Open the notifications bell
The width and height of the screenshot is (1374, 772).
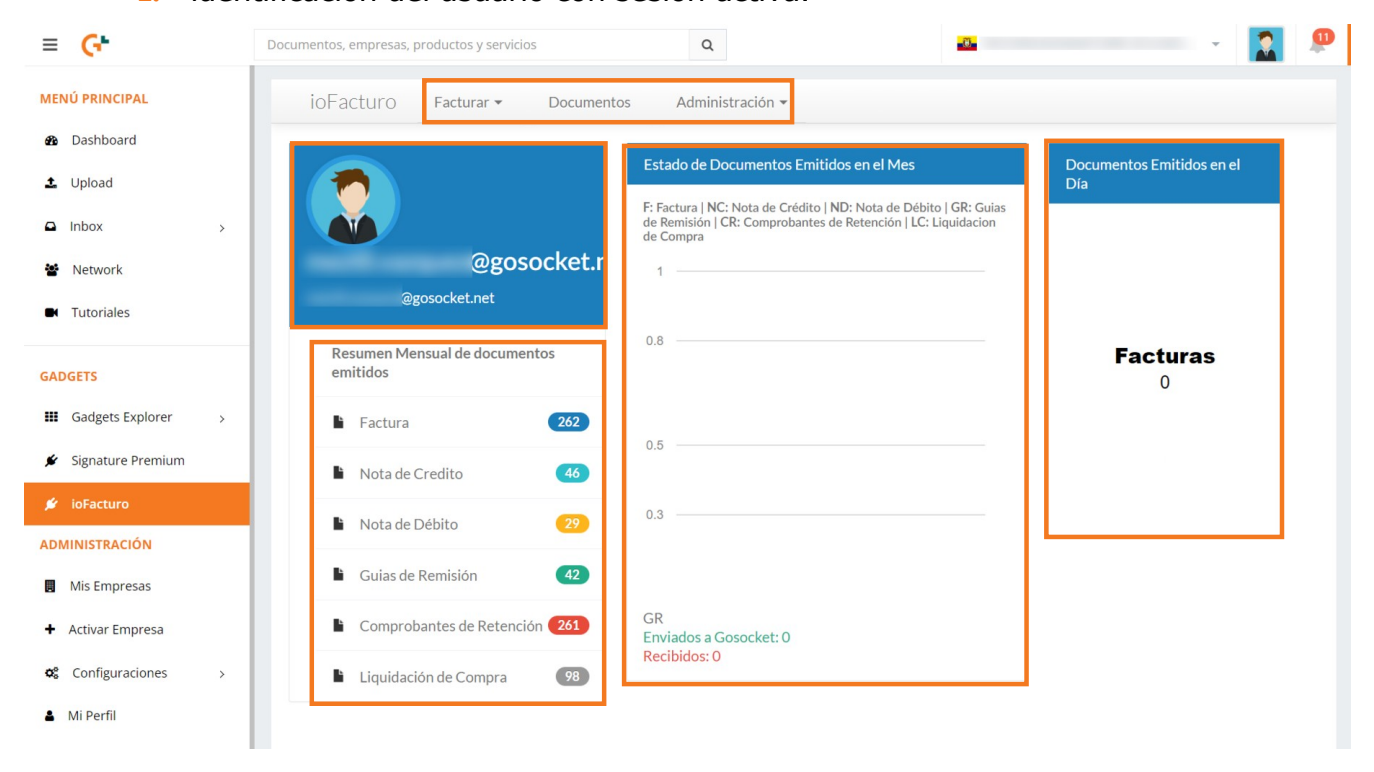click(x=1319, y=45)
